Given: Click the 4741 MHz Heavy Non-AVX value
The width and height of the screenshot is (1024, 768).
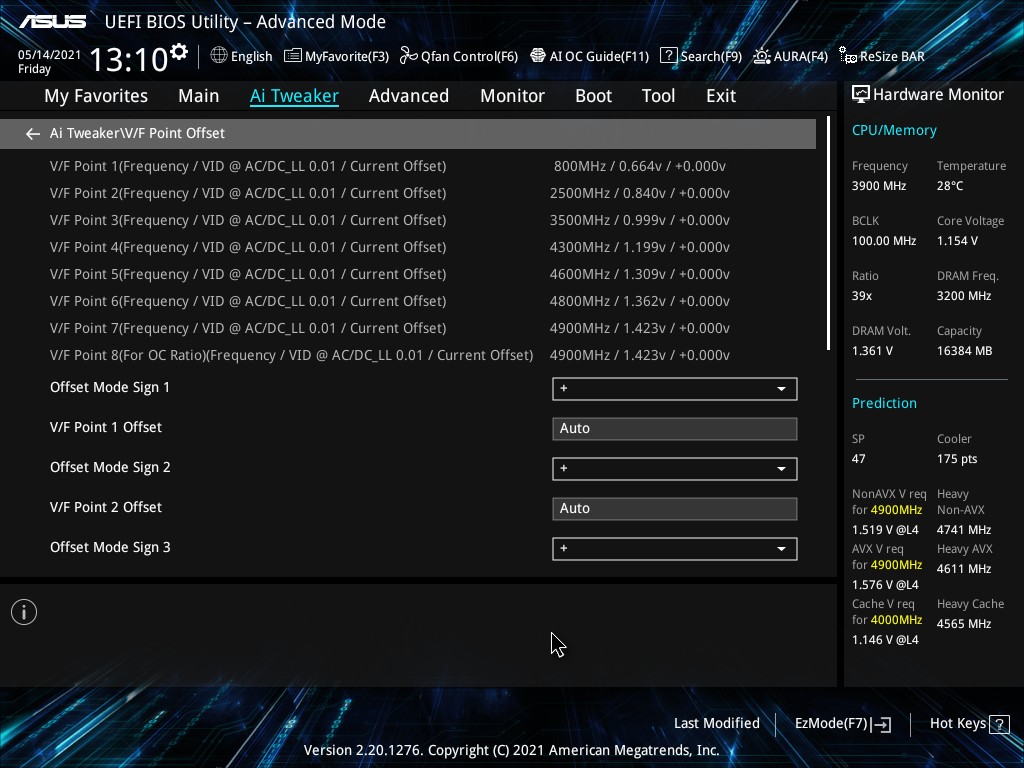Looking at the screenshot, I should click(964, 530).
